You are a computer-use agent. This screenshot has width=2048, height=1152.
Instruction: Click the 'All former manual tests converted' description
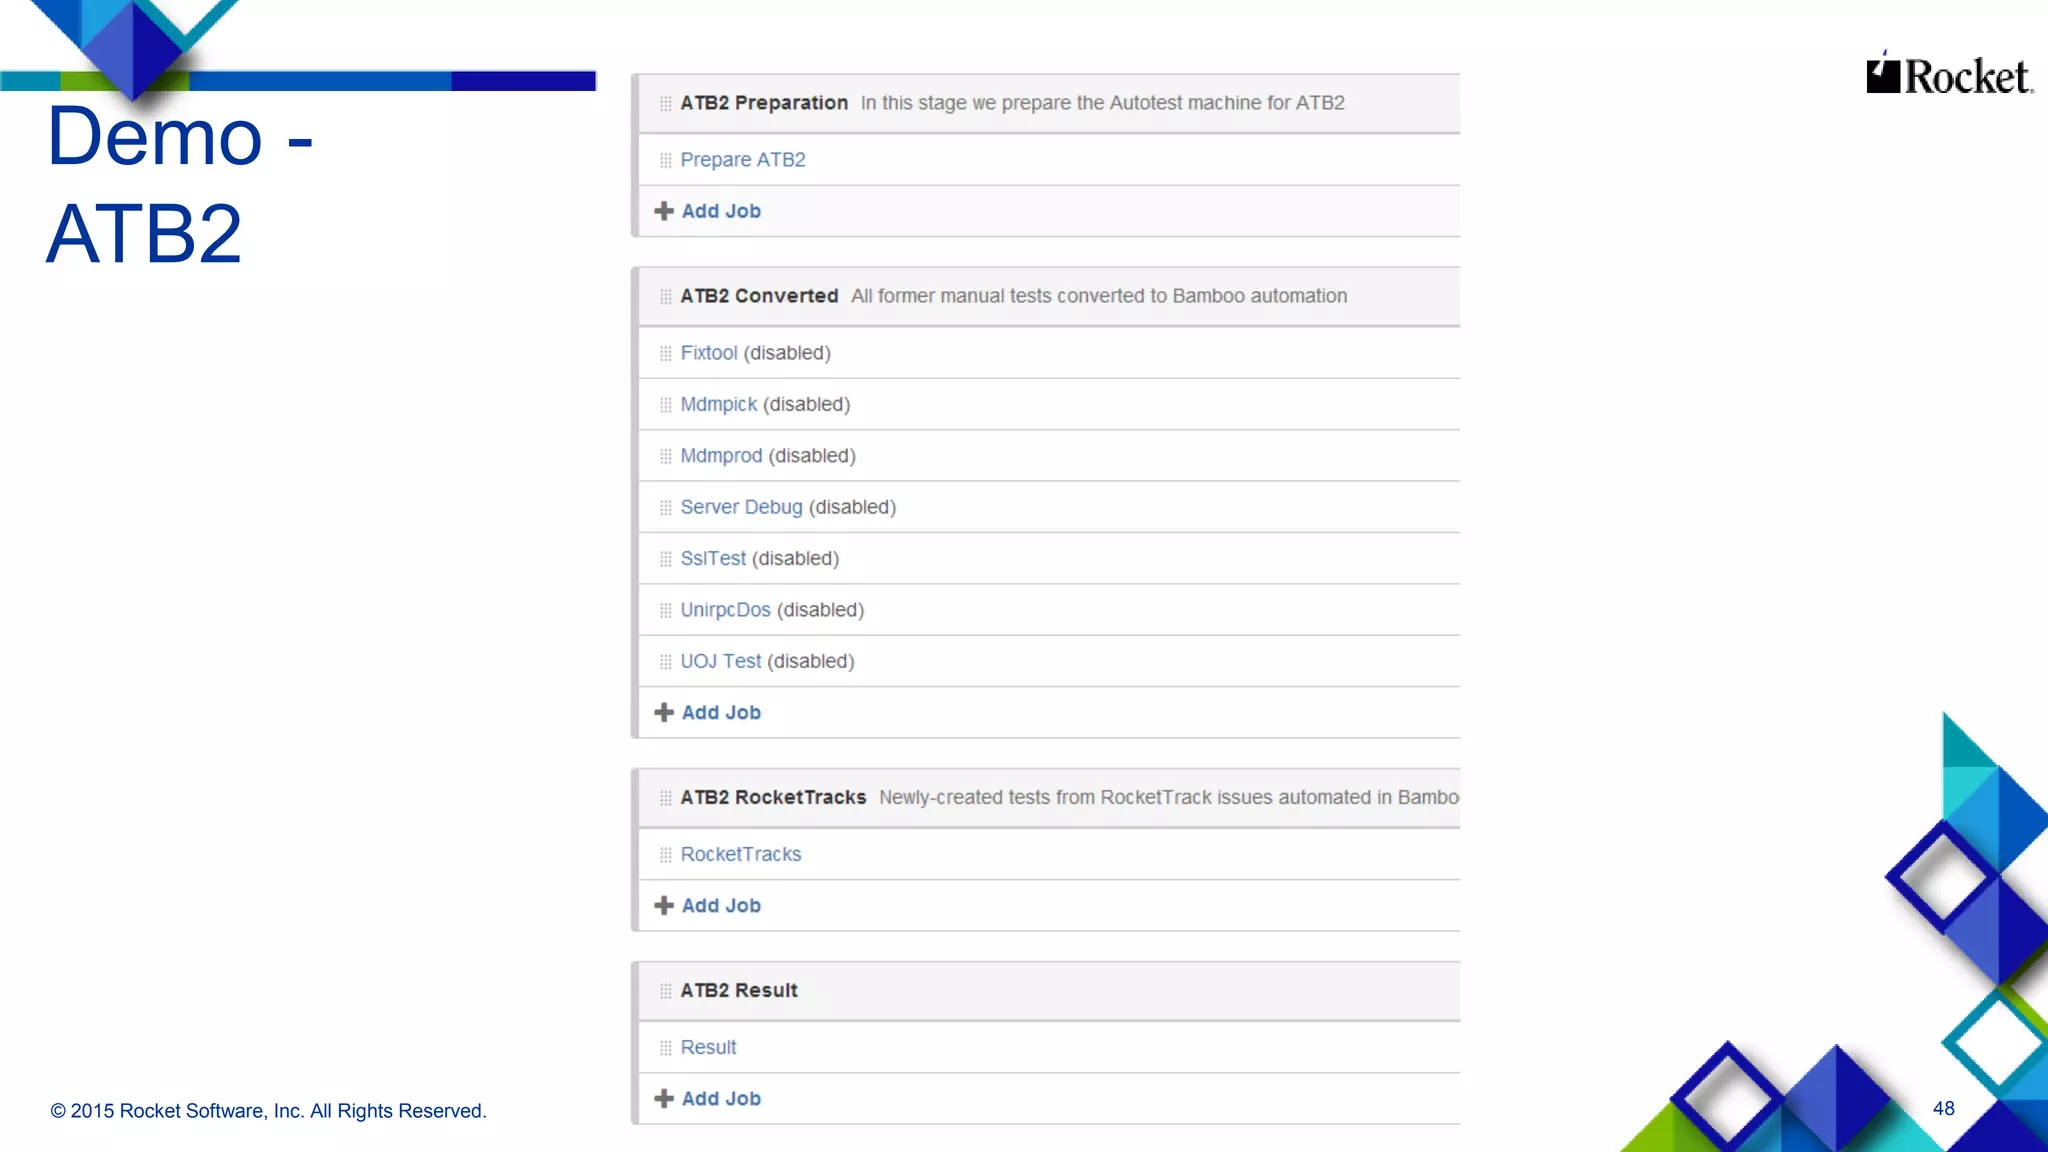[1099, 296]
